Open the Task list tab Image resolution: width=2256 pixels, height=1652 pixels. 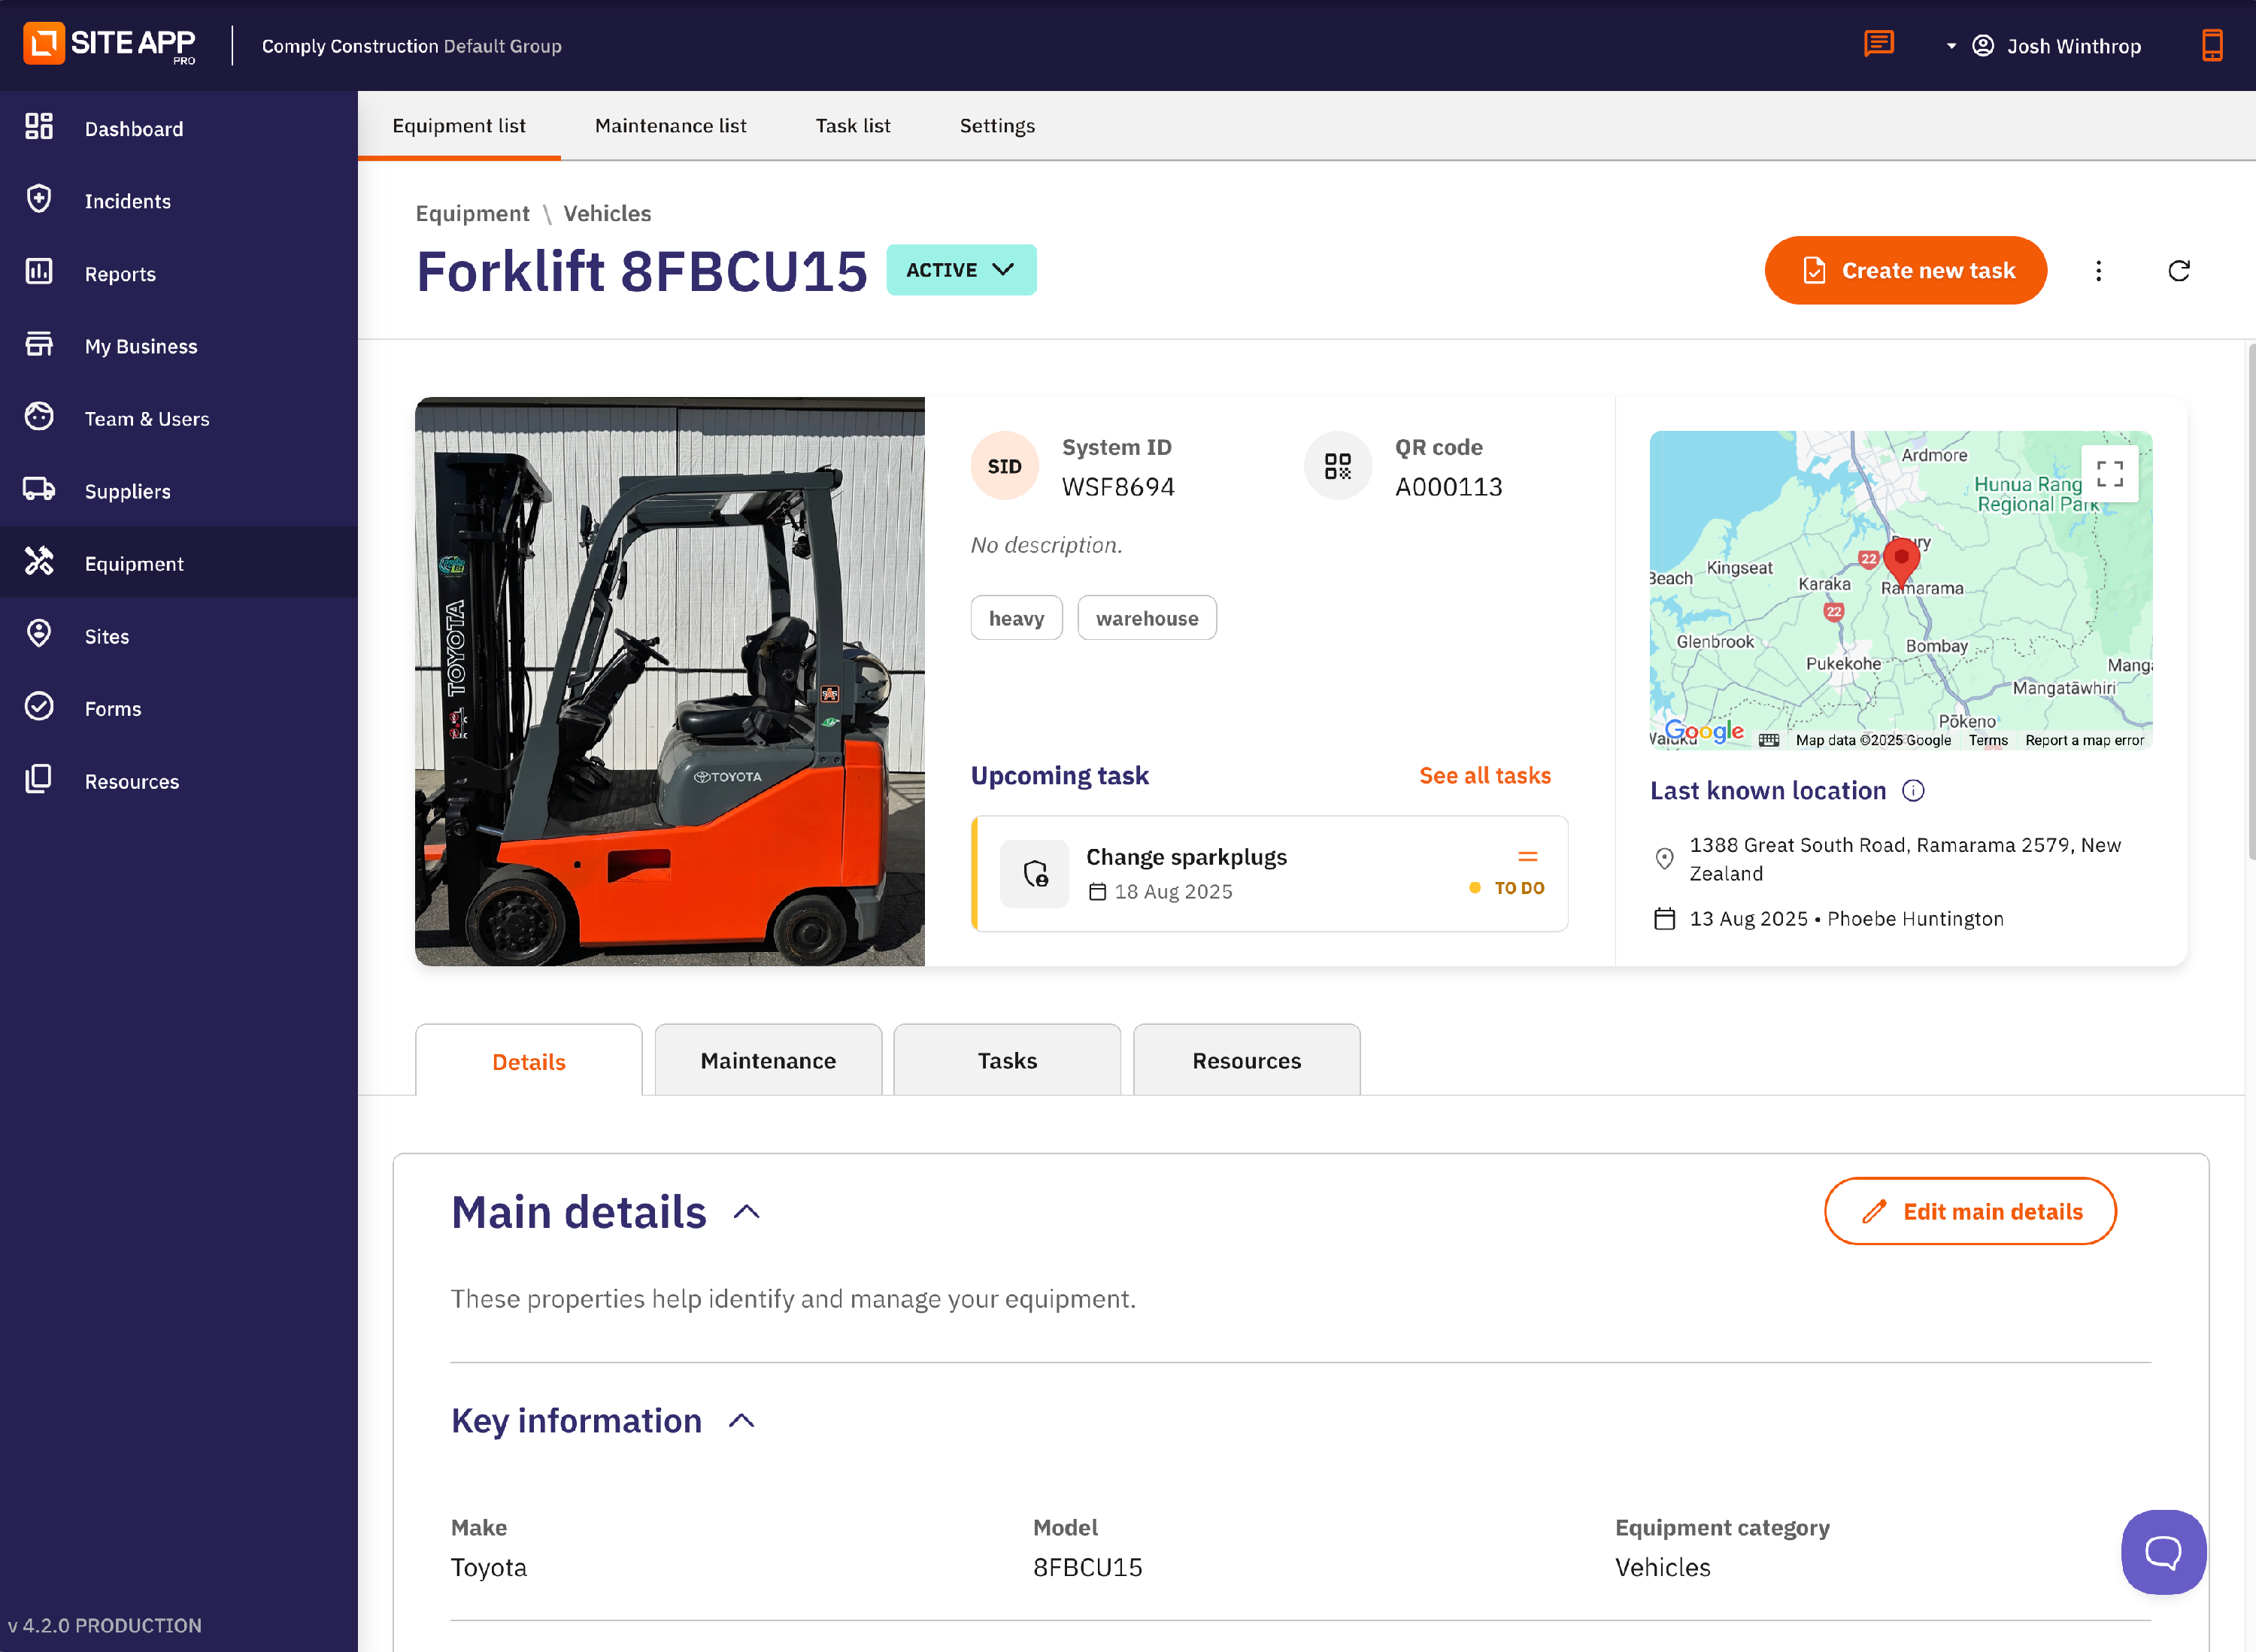[853, 126]
